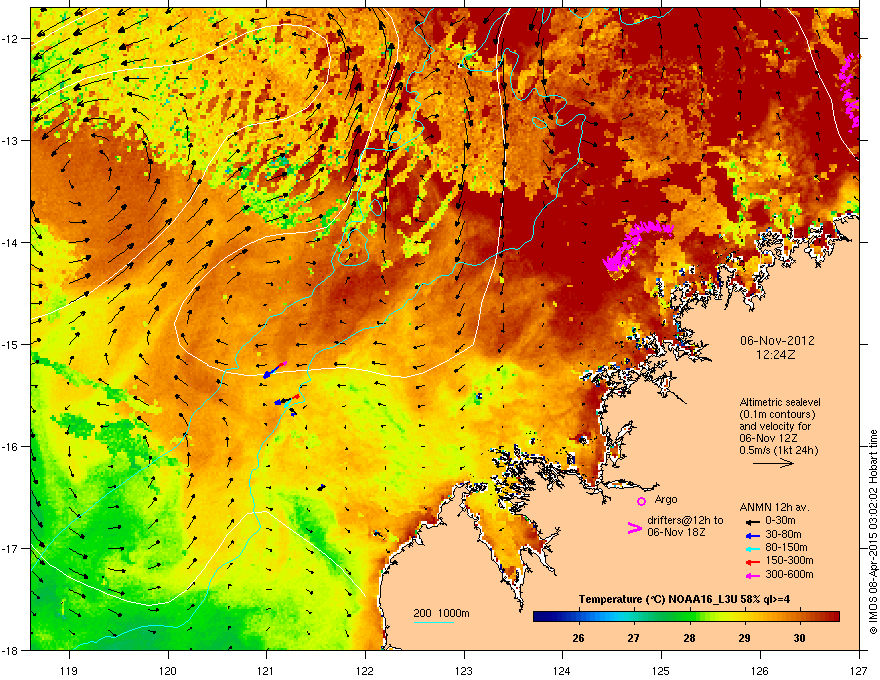
Task: Click the latitude axis label -18
Action: click(10, 650)
